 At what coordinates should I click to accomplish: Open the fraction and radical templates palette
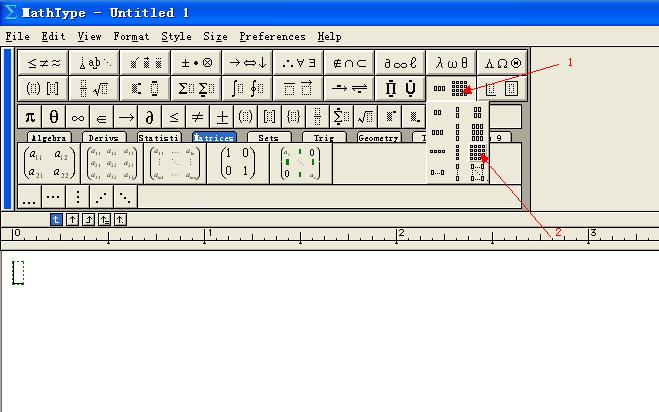pyautogui.click(x=95, y=89)
